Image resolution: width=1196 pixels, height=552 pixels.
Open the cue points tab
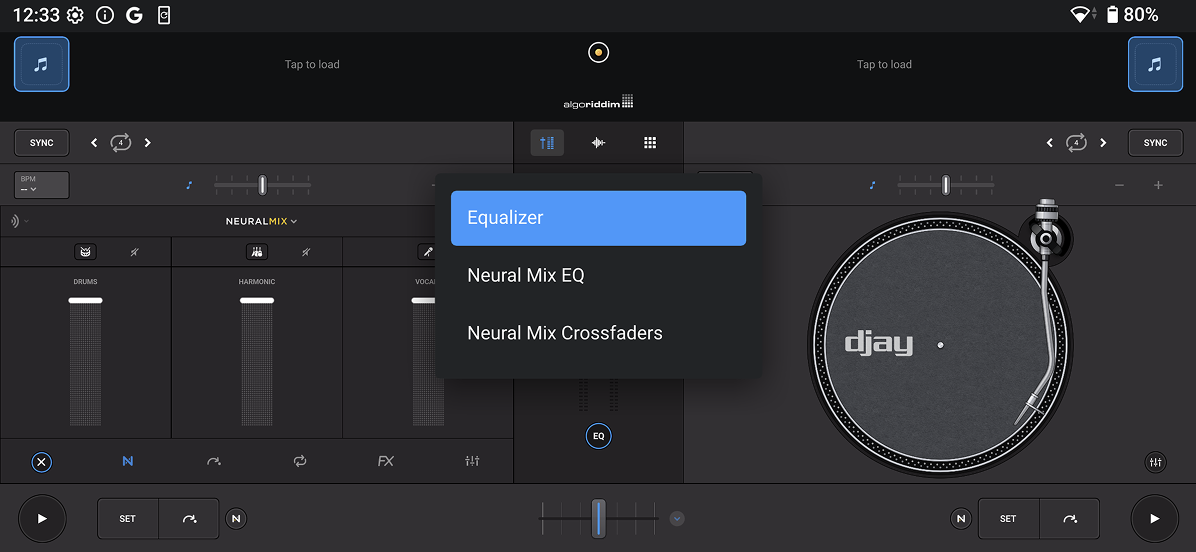214,461
